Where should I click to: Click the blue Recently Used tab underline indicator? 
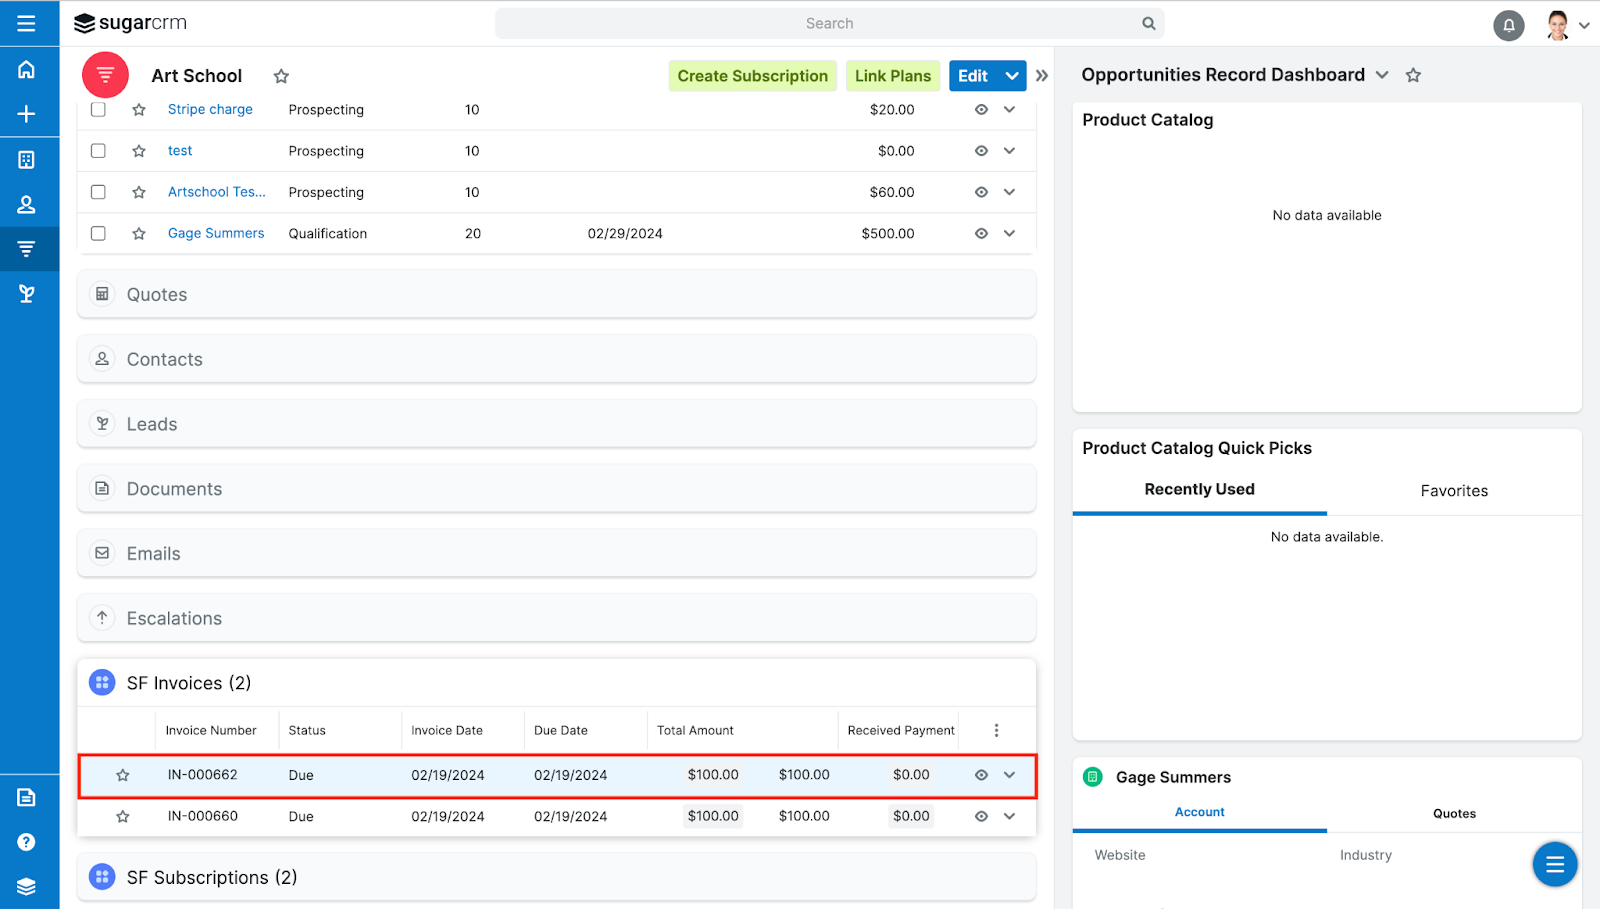coord(1199,512)
